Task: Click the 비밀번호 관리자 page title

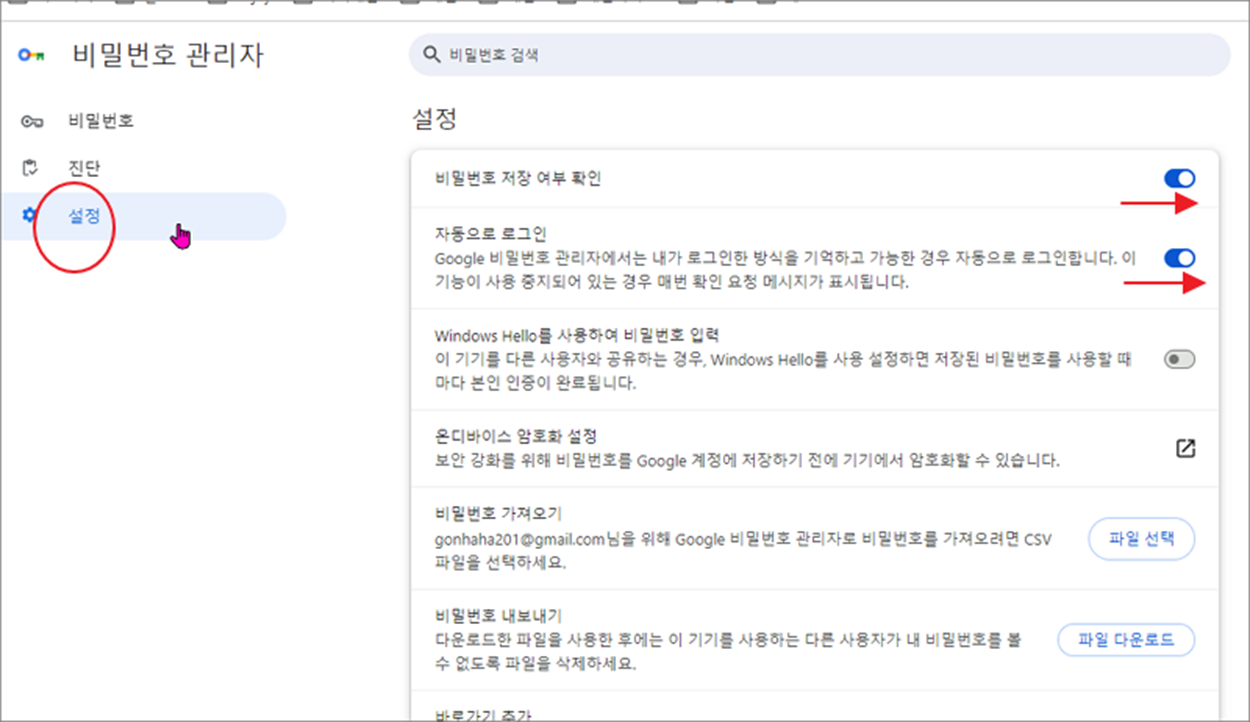Action: (x=168, y=55)
